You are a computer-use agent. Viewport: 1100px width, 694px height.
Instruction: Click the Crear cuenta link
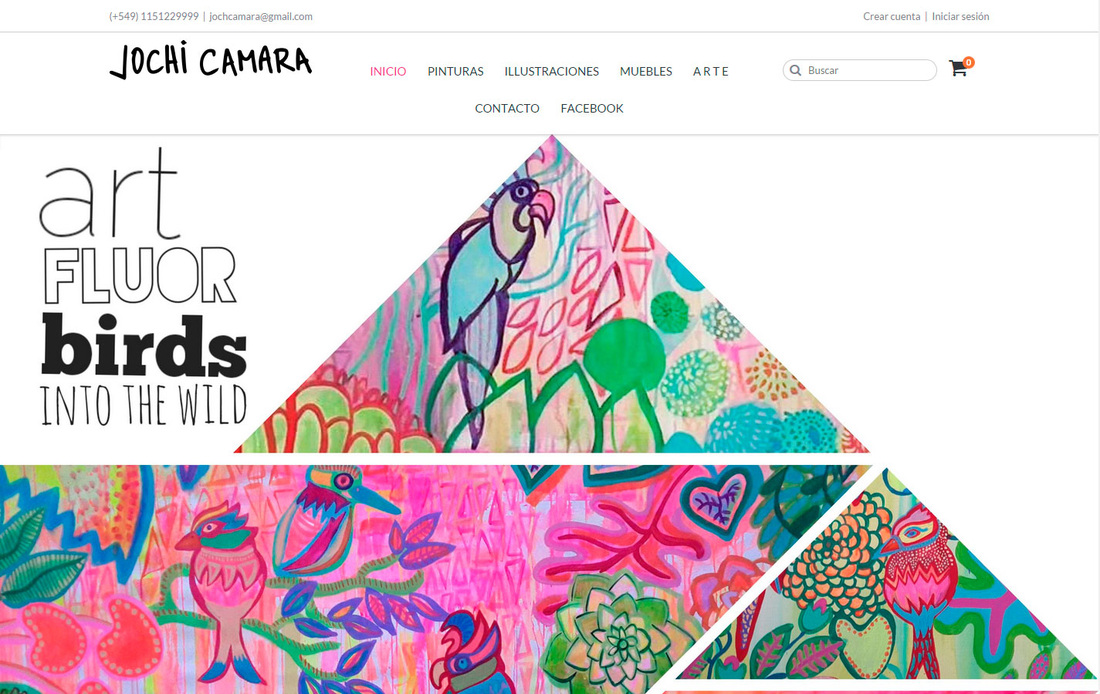tap(892, 16)
